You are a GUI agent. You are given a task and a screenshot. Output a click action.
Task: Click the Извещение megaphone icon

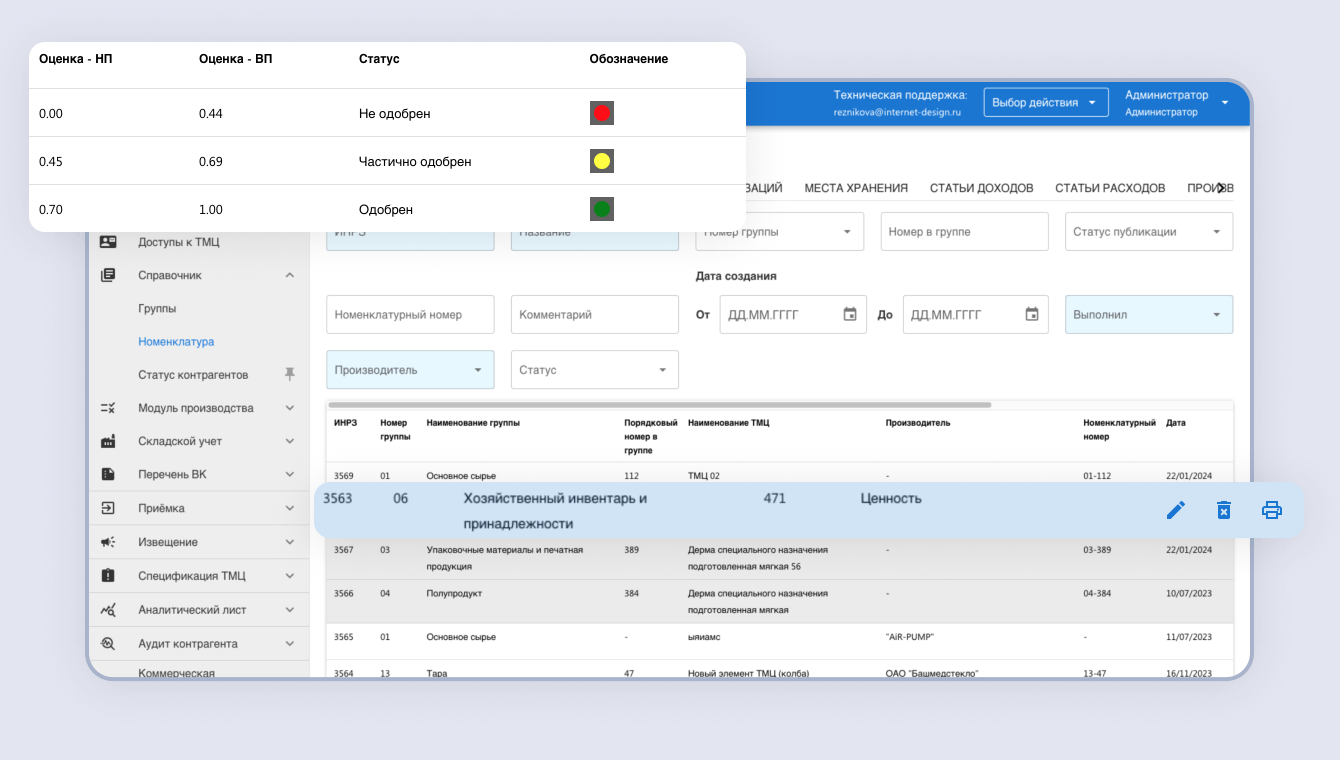[108, 542]
